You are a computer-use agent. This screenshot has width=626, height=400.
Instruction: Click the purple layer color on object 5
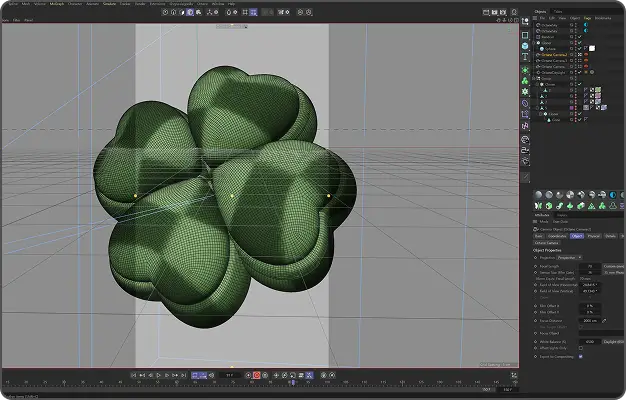point(571,108)
